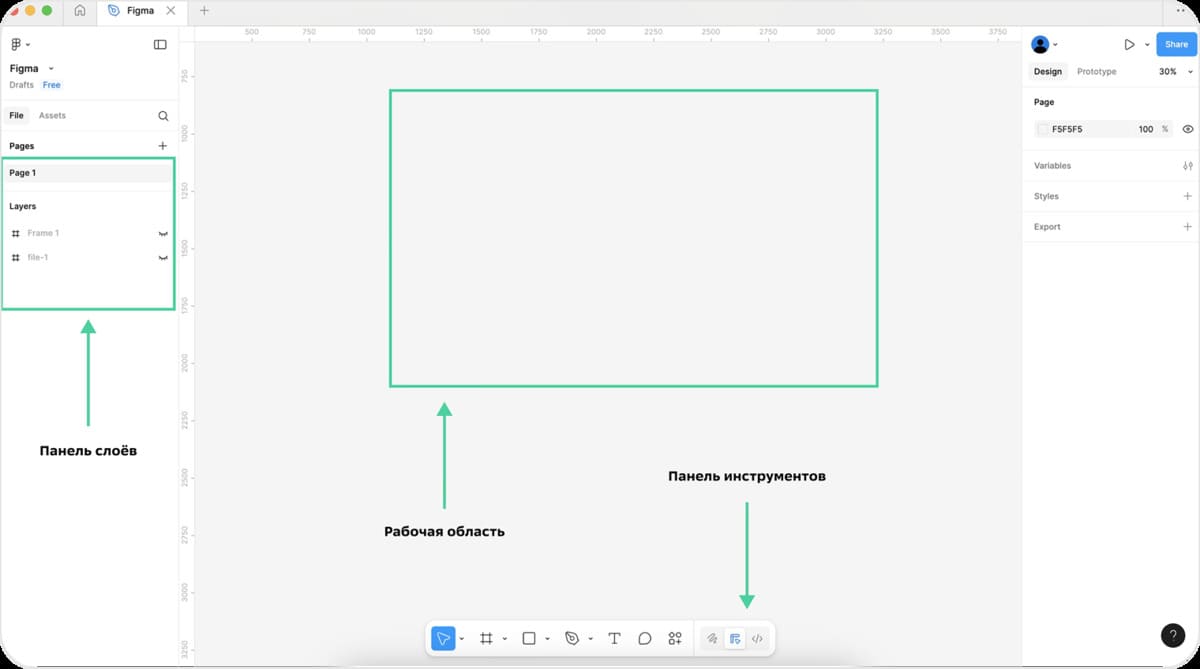The image size is (1200, 669).
Task: Click the search icon in left panel
Action: 163,116
